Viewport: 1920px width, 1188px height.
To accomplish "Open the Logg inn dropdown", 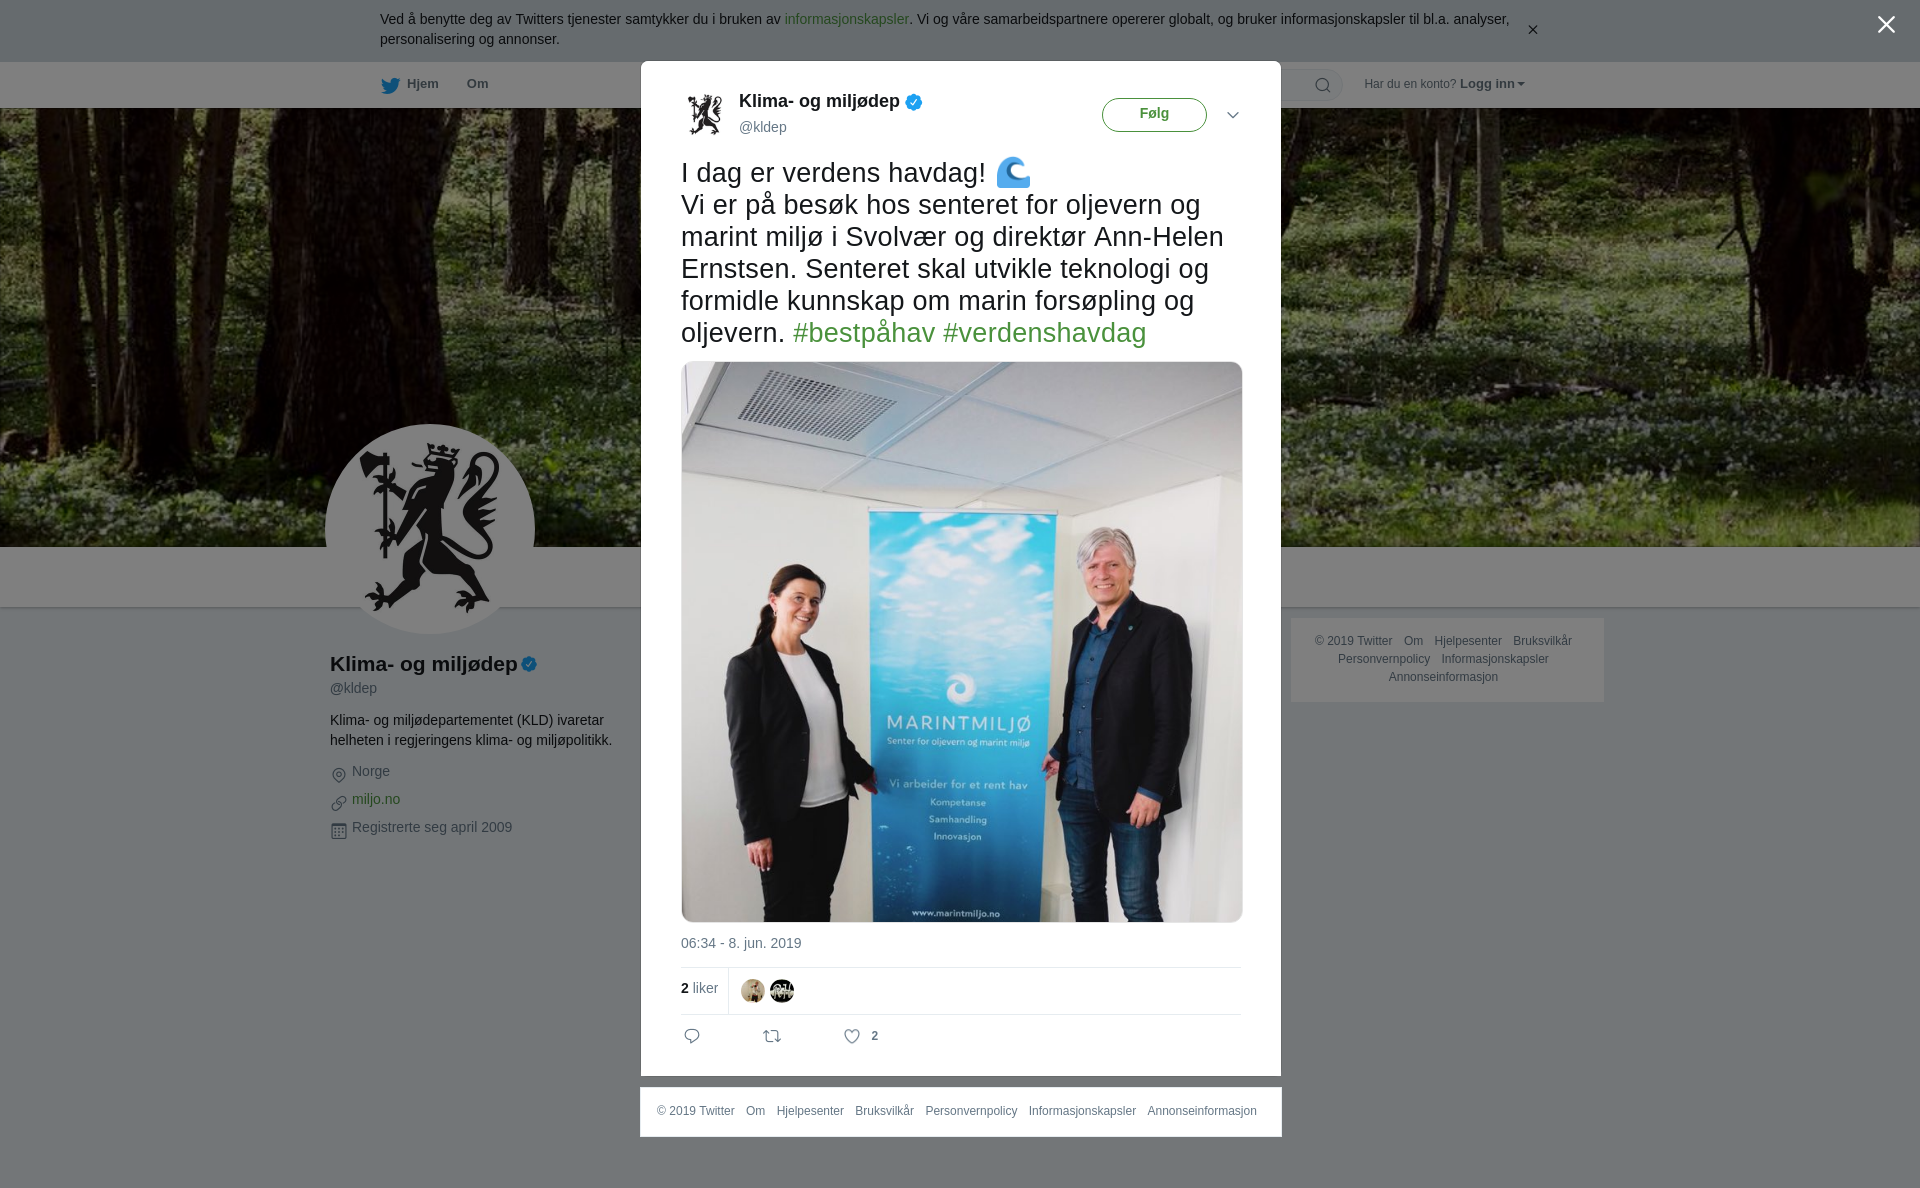I will point(1492,84).
